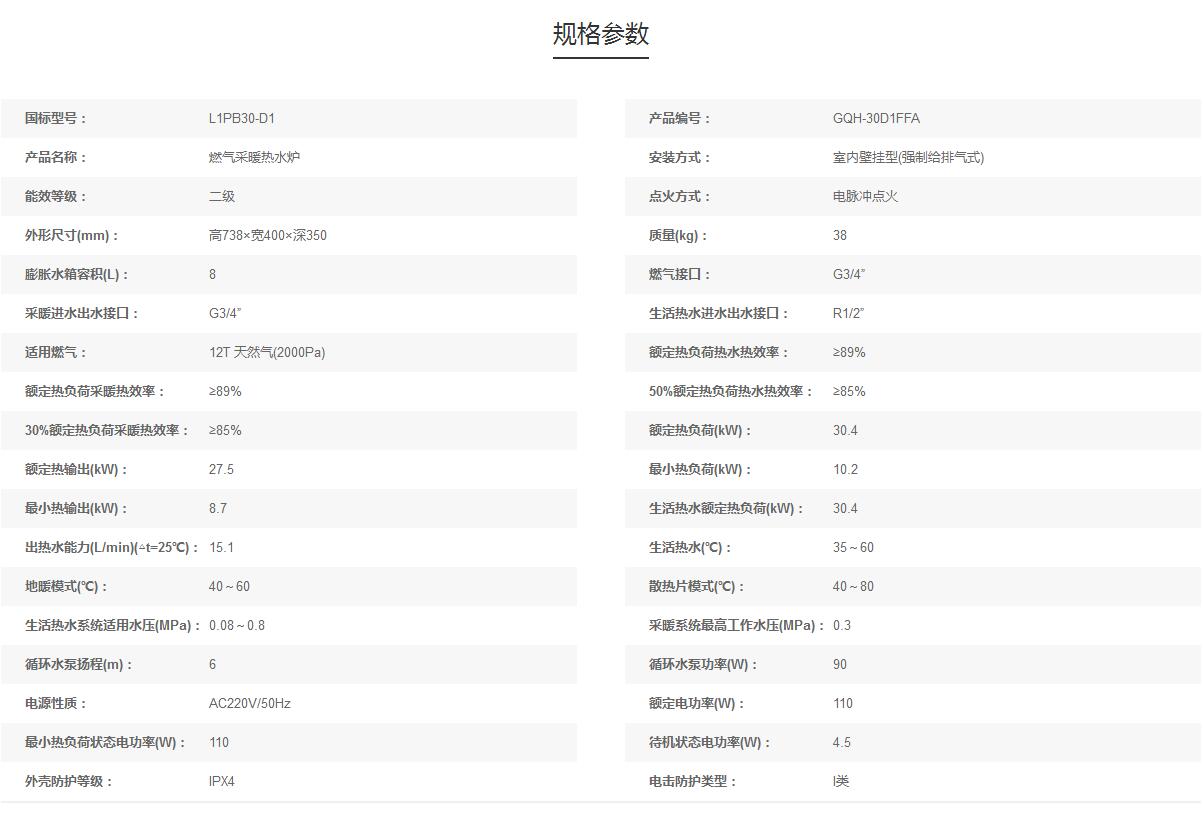Click the 采暖系统最高工作水压 value 0.3

click(x=842, y=625)
